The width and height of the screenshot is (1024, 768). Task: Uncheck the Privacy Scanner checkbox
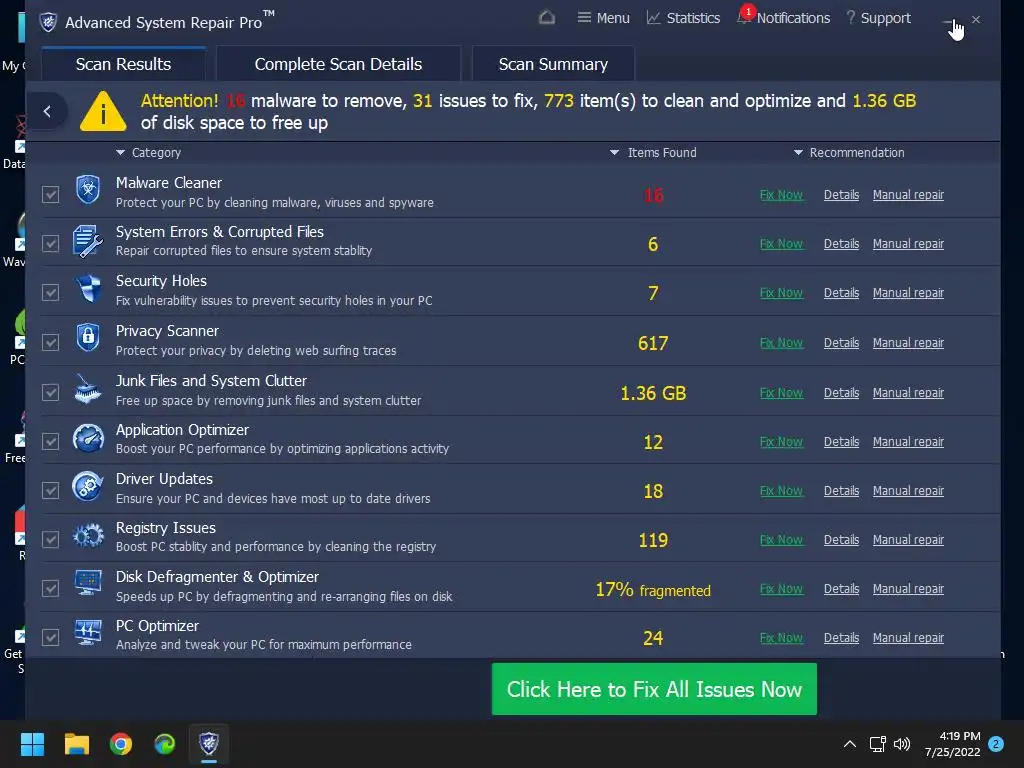click(x=50, y=342)
